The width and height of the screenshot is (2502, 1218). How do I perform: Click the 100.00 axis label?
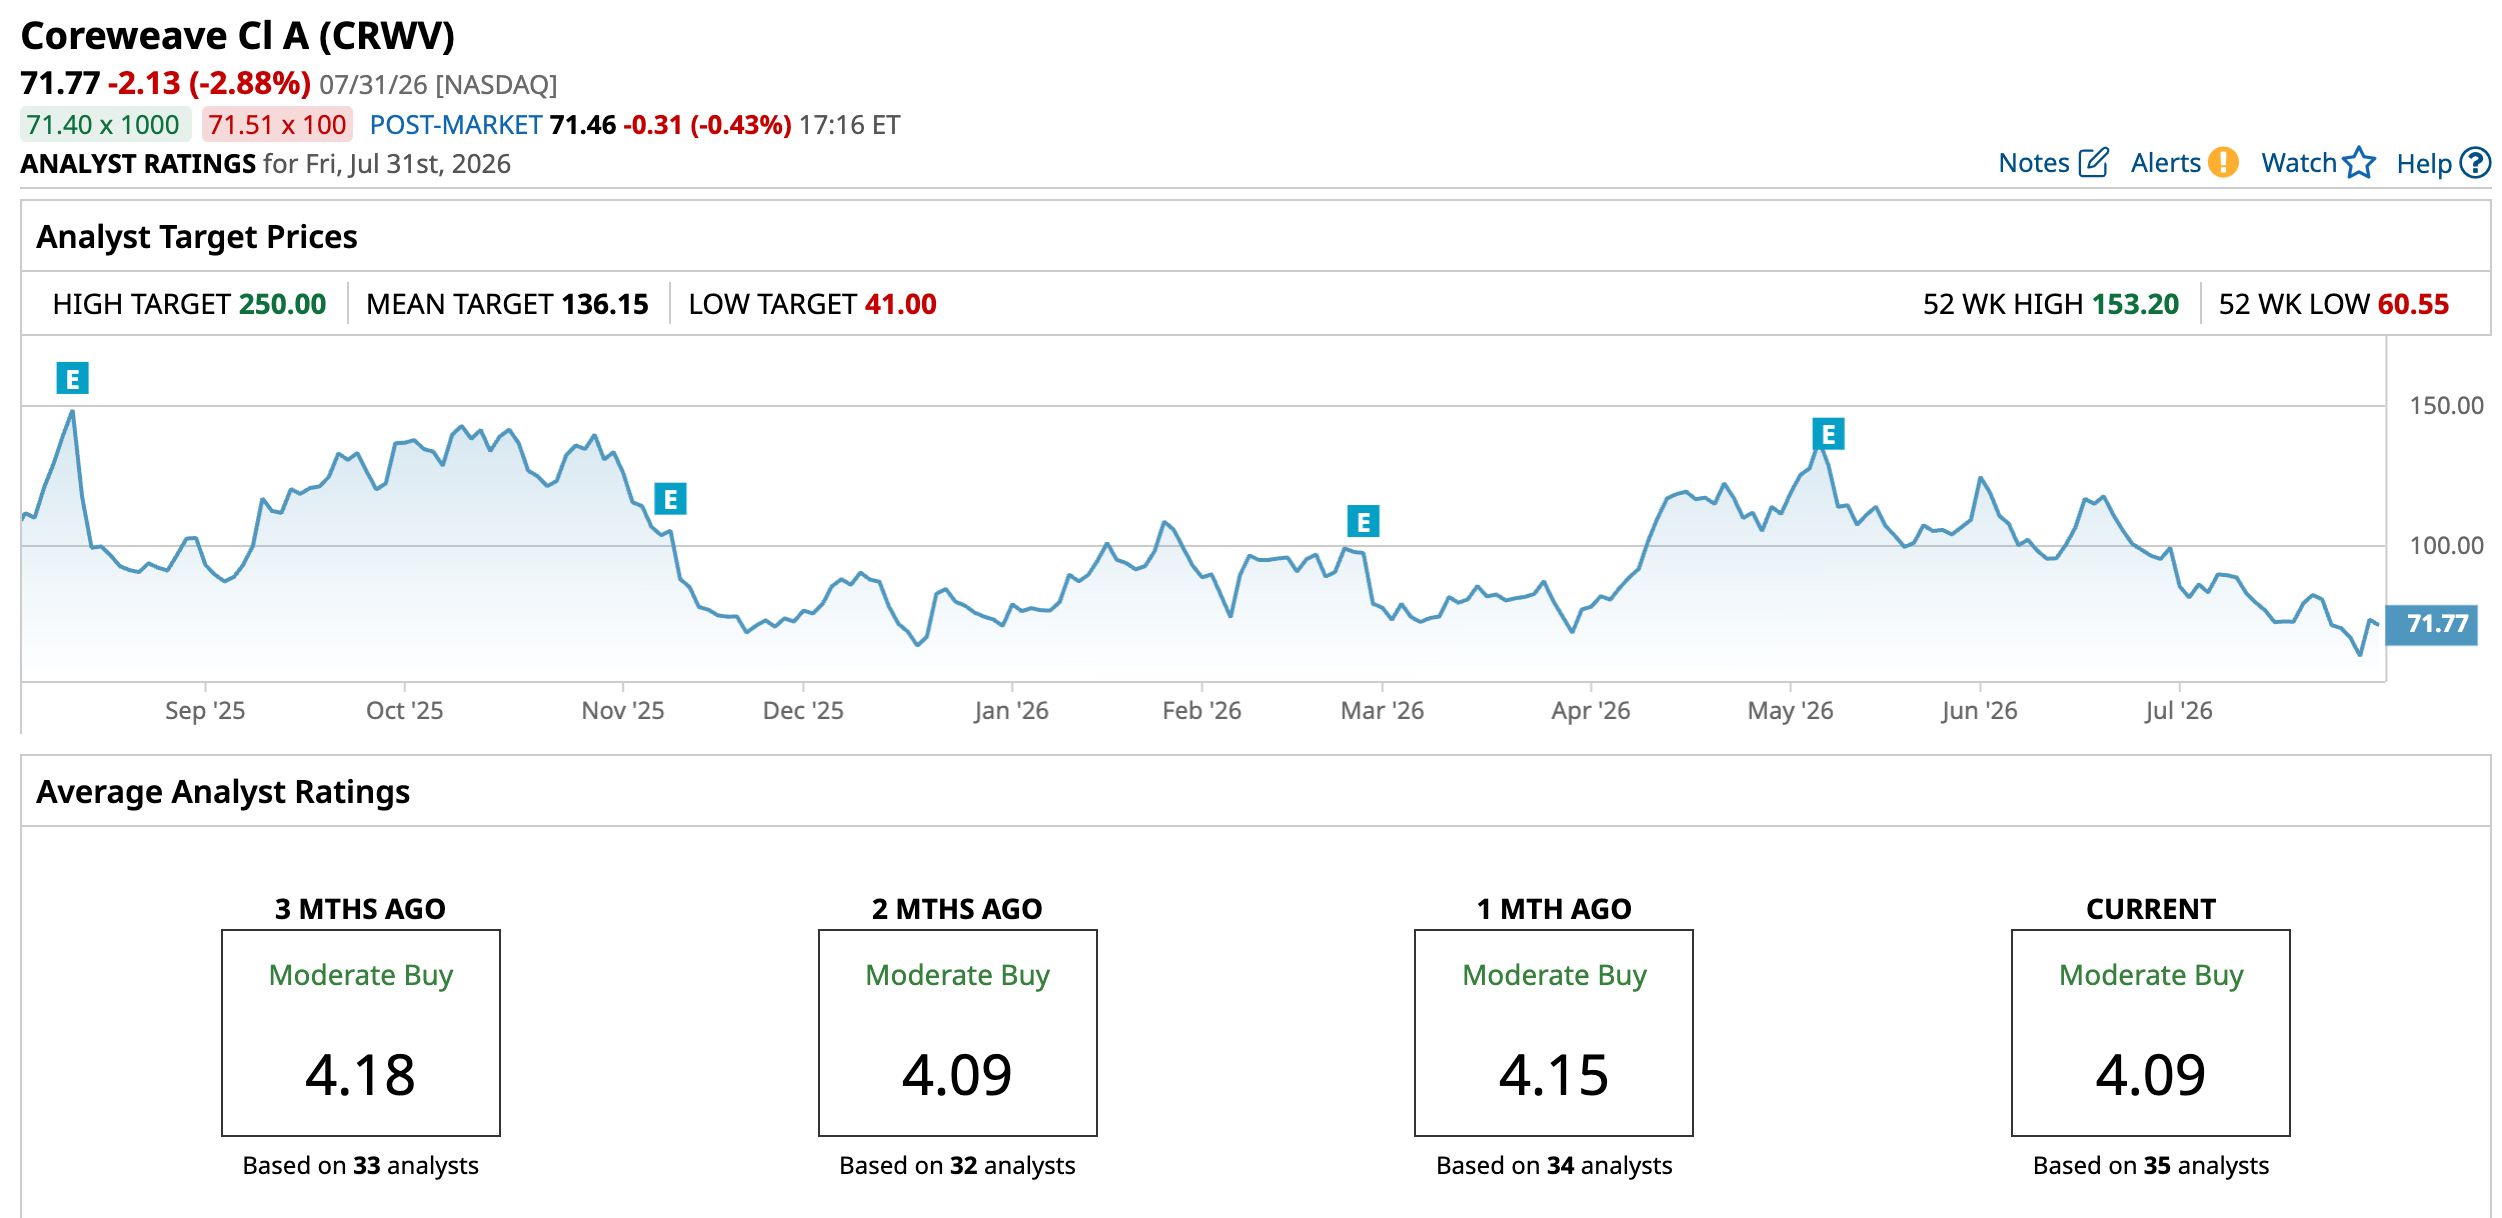click(2446, 546)
